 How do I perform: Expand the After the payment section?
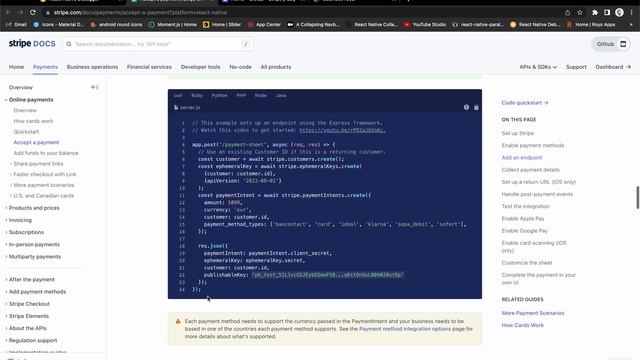pyautogui.click(x=6, y=280)
